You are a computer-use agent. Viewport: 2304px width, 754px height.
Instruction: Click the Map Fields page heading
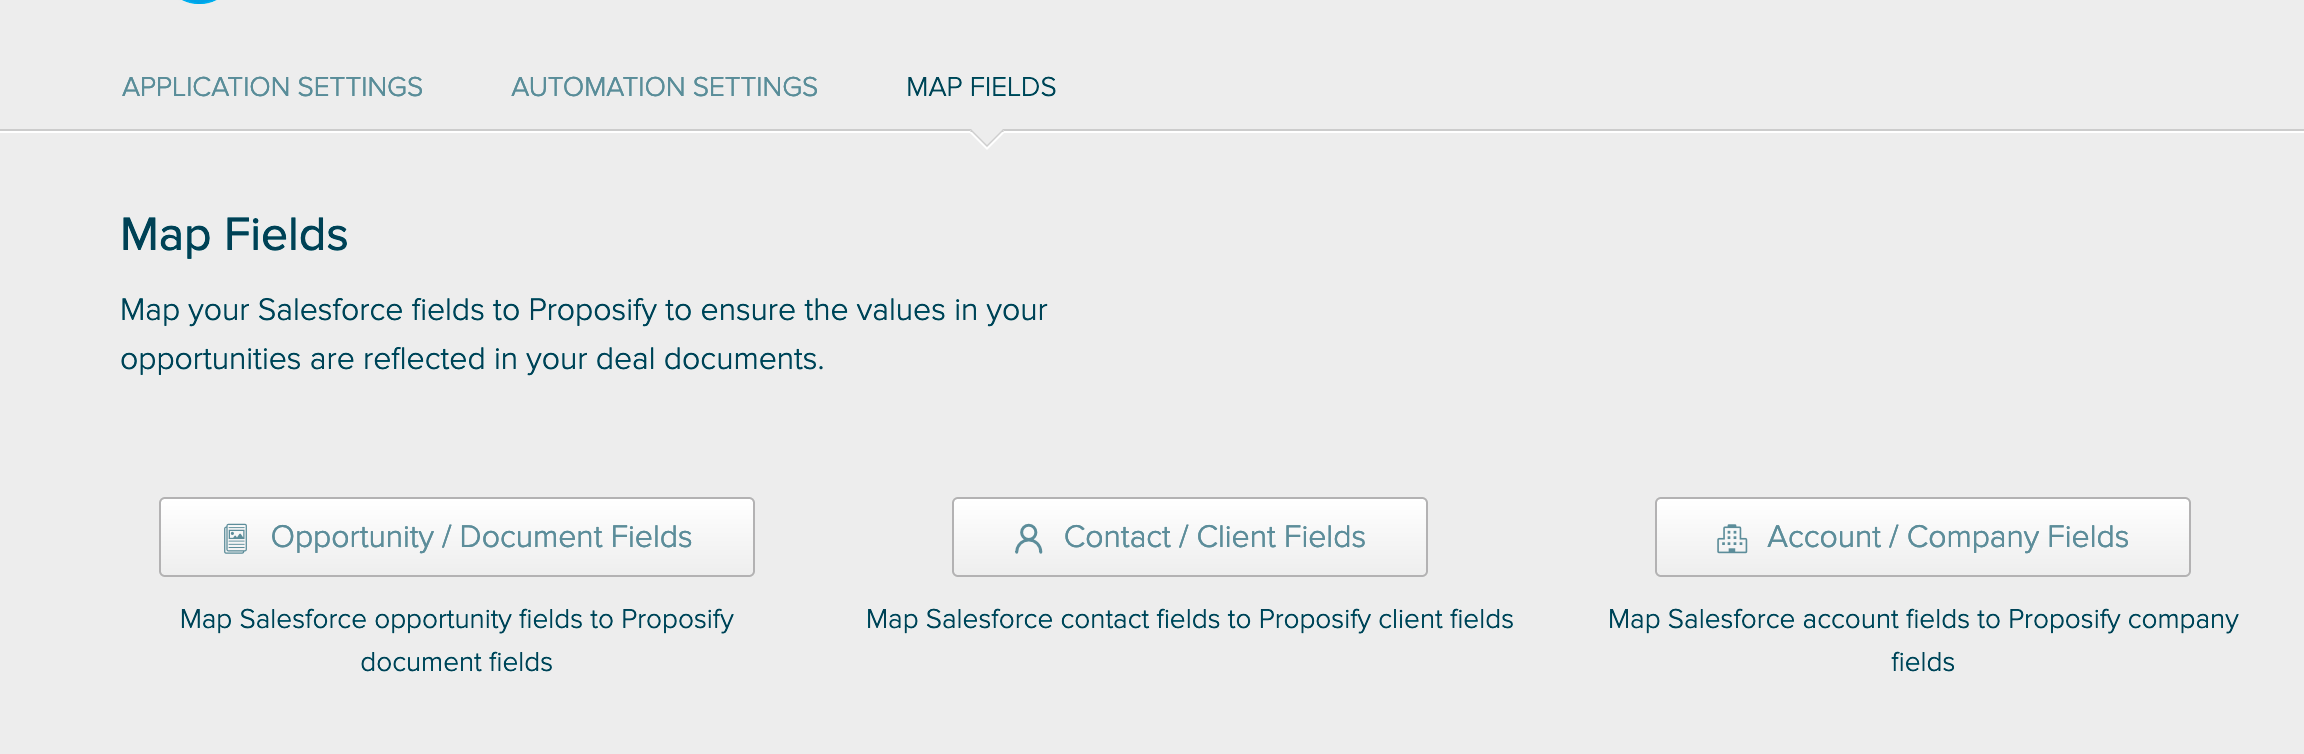234,235
